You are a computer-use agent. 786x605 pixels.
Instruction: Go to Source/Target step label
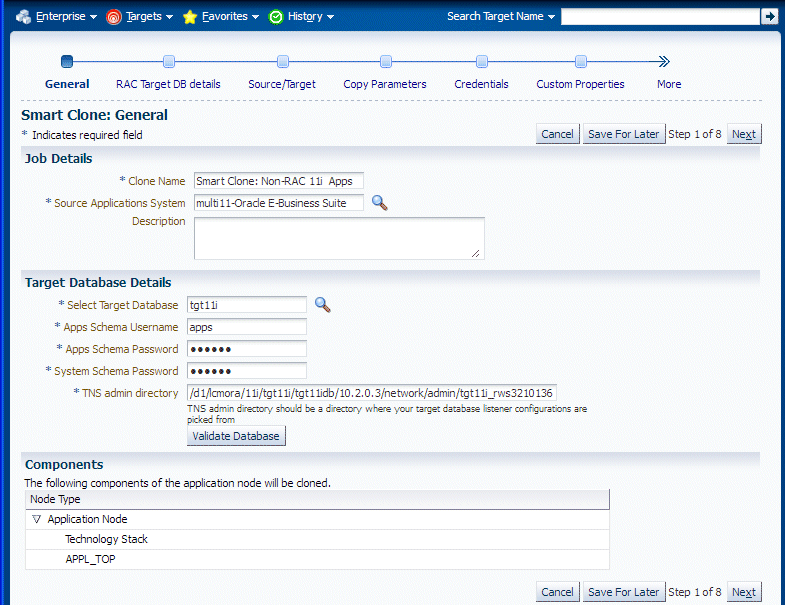[x=282, y=84]
